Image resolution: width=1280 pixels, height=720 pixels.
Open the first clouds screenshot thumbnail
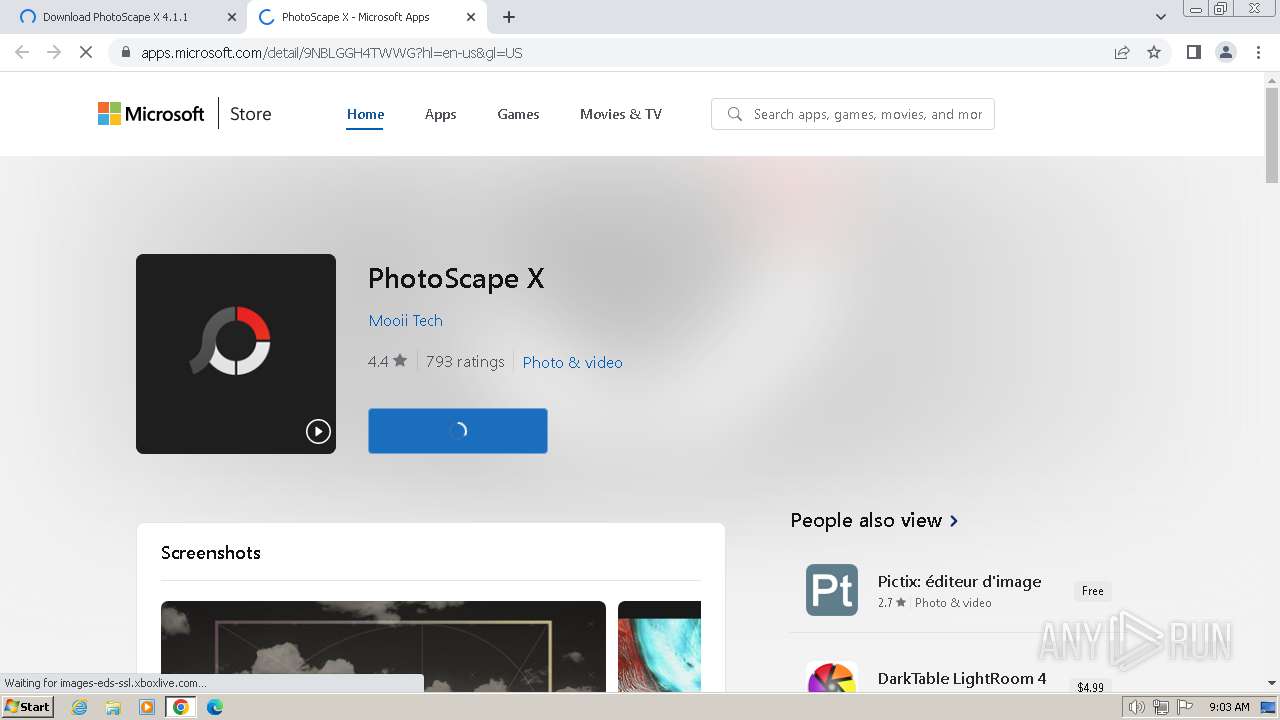(383, 646)
